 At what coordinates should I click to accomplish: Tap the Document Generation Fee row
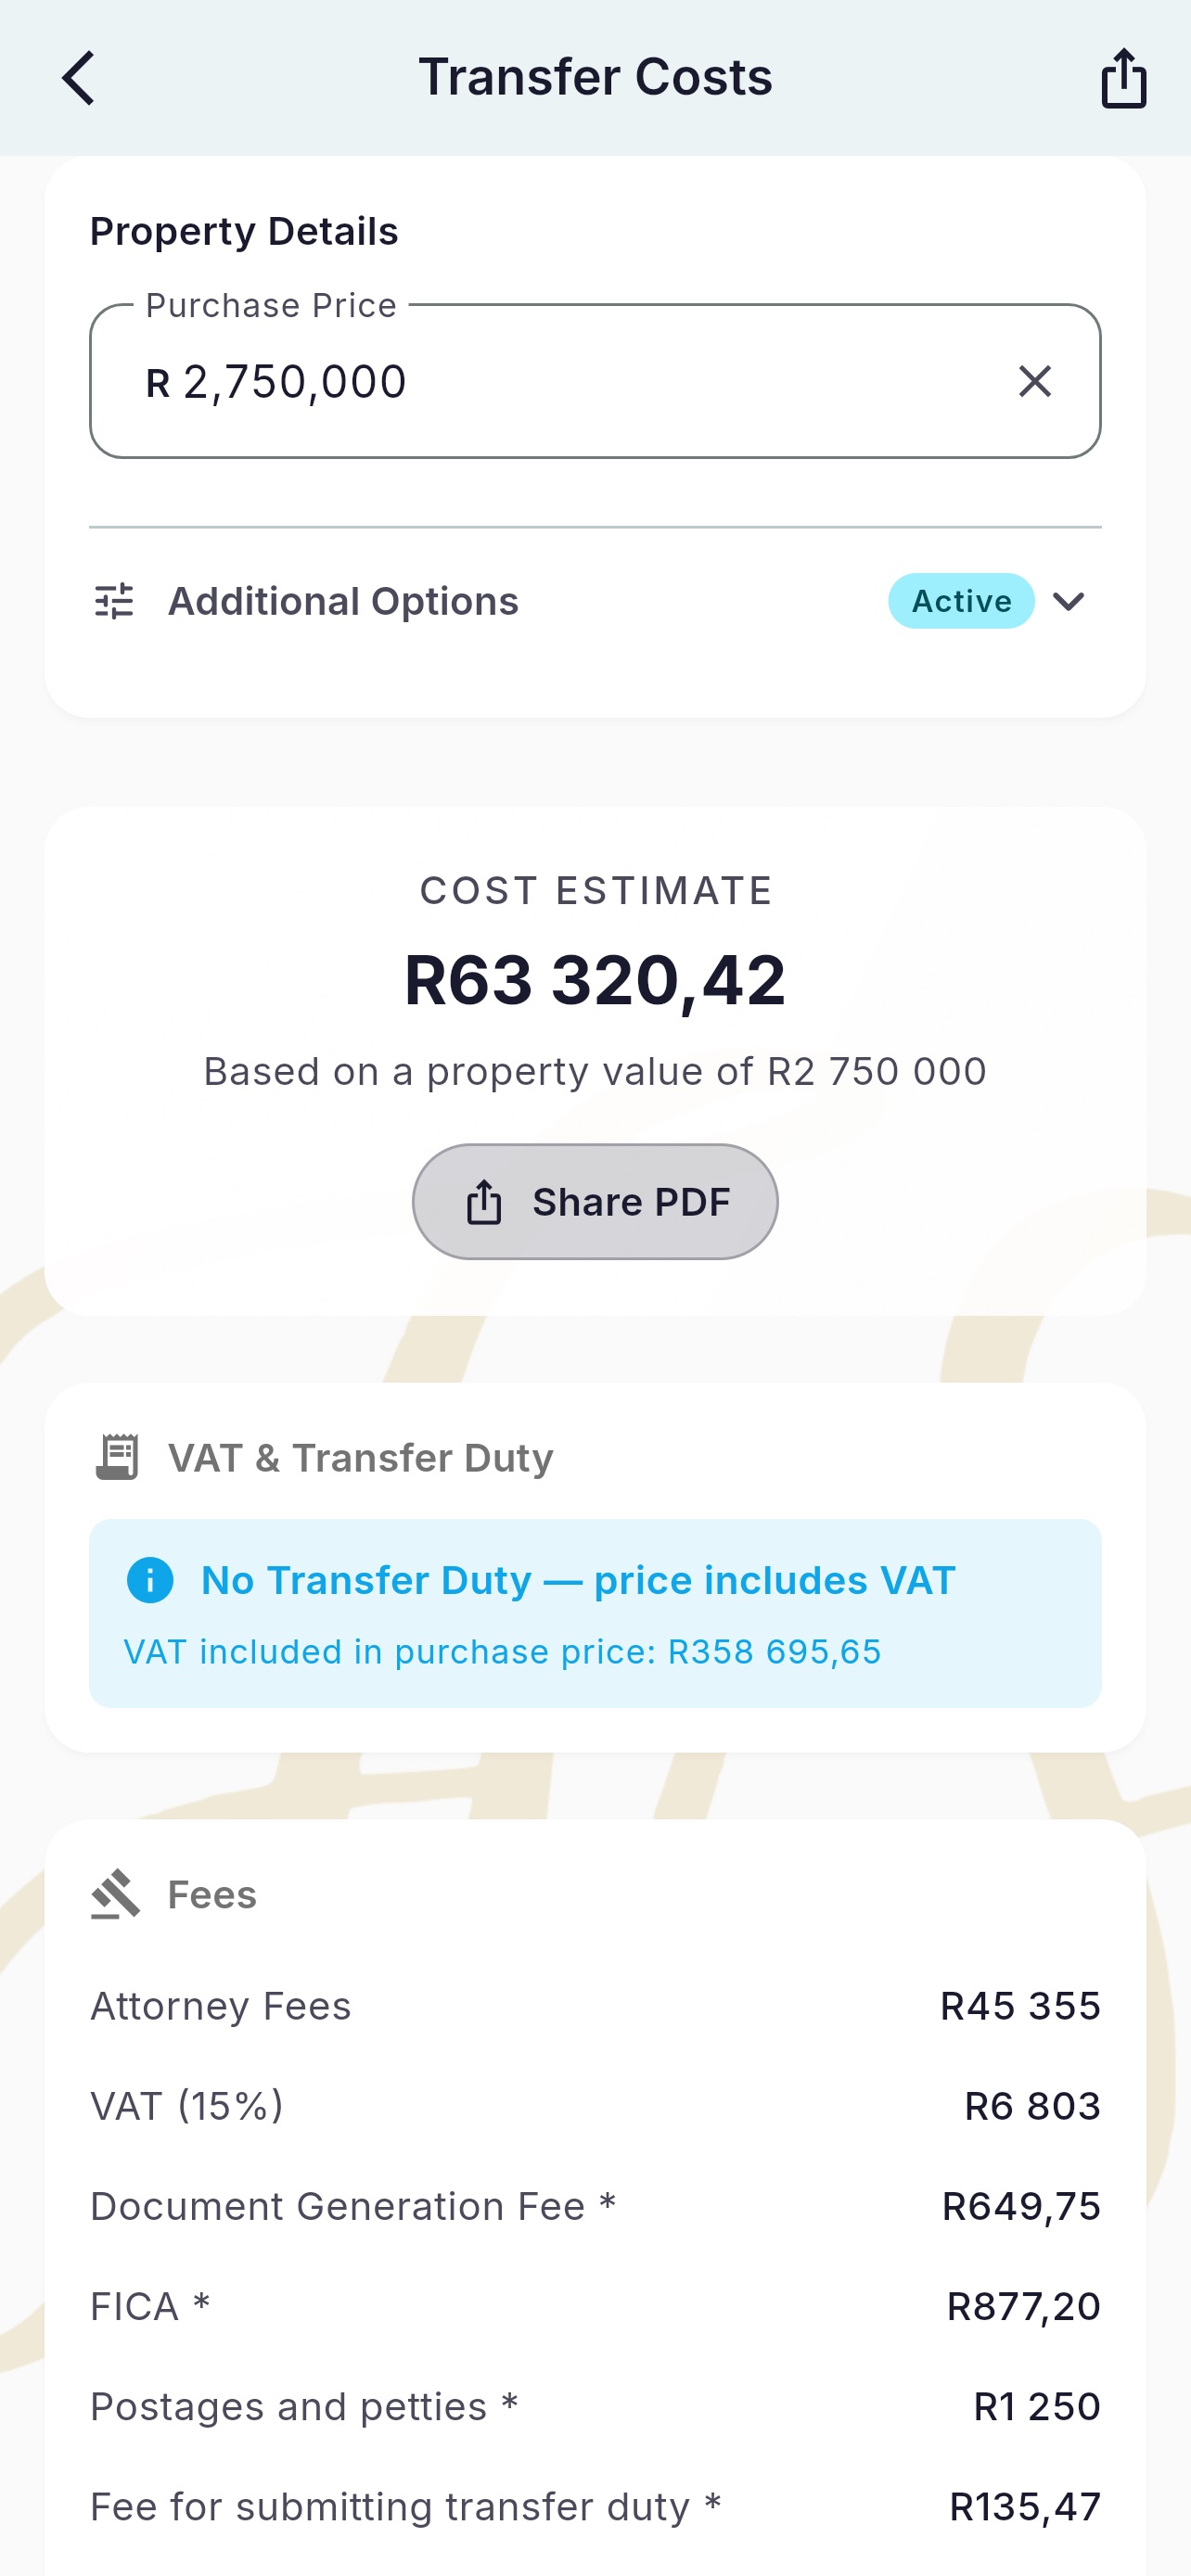pyautogui.click(x=595, y=2206)
